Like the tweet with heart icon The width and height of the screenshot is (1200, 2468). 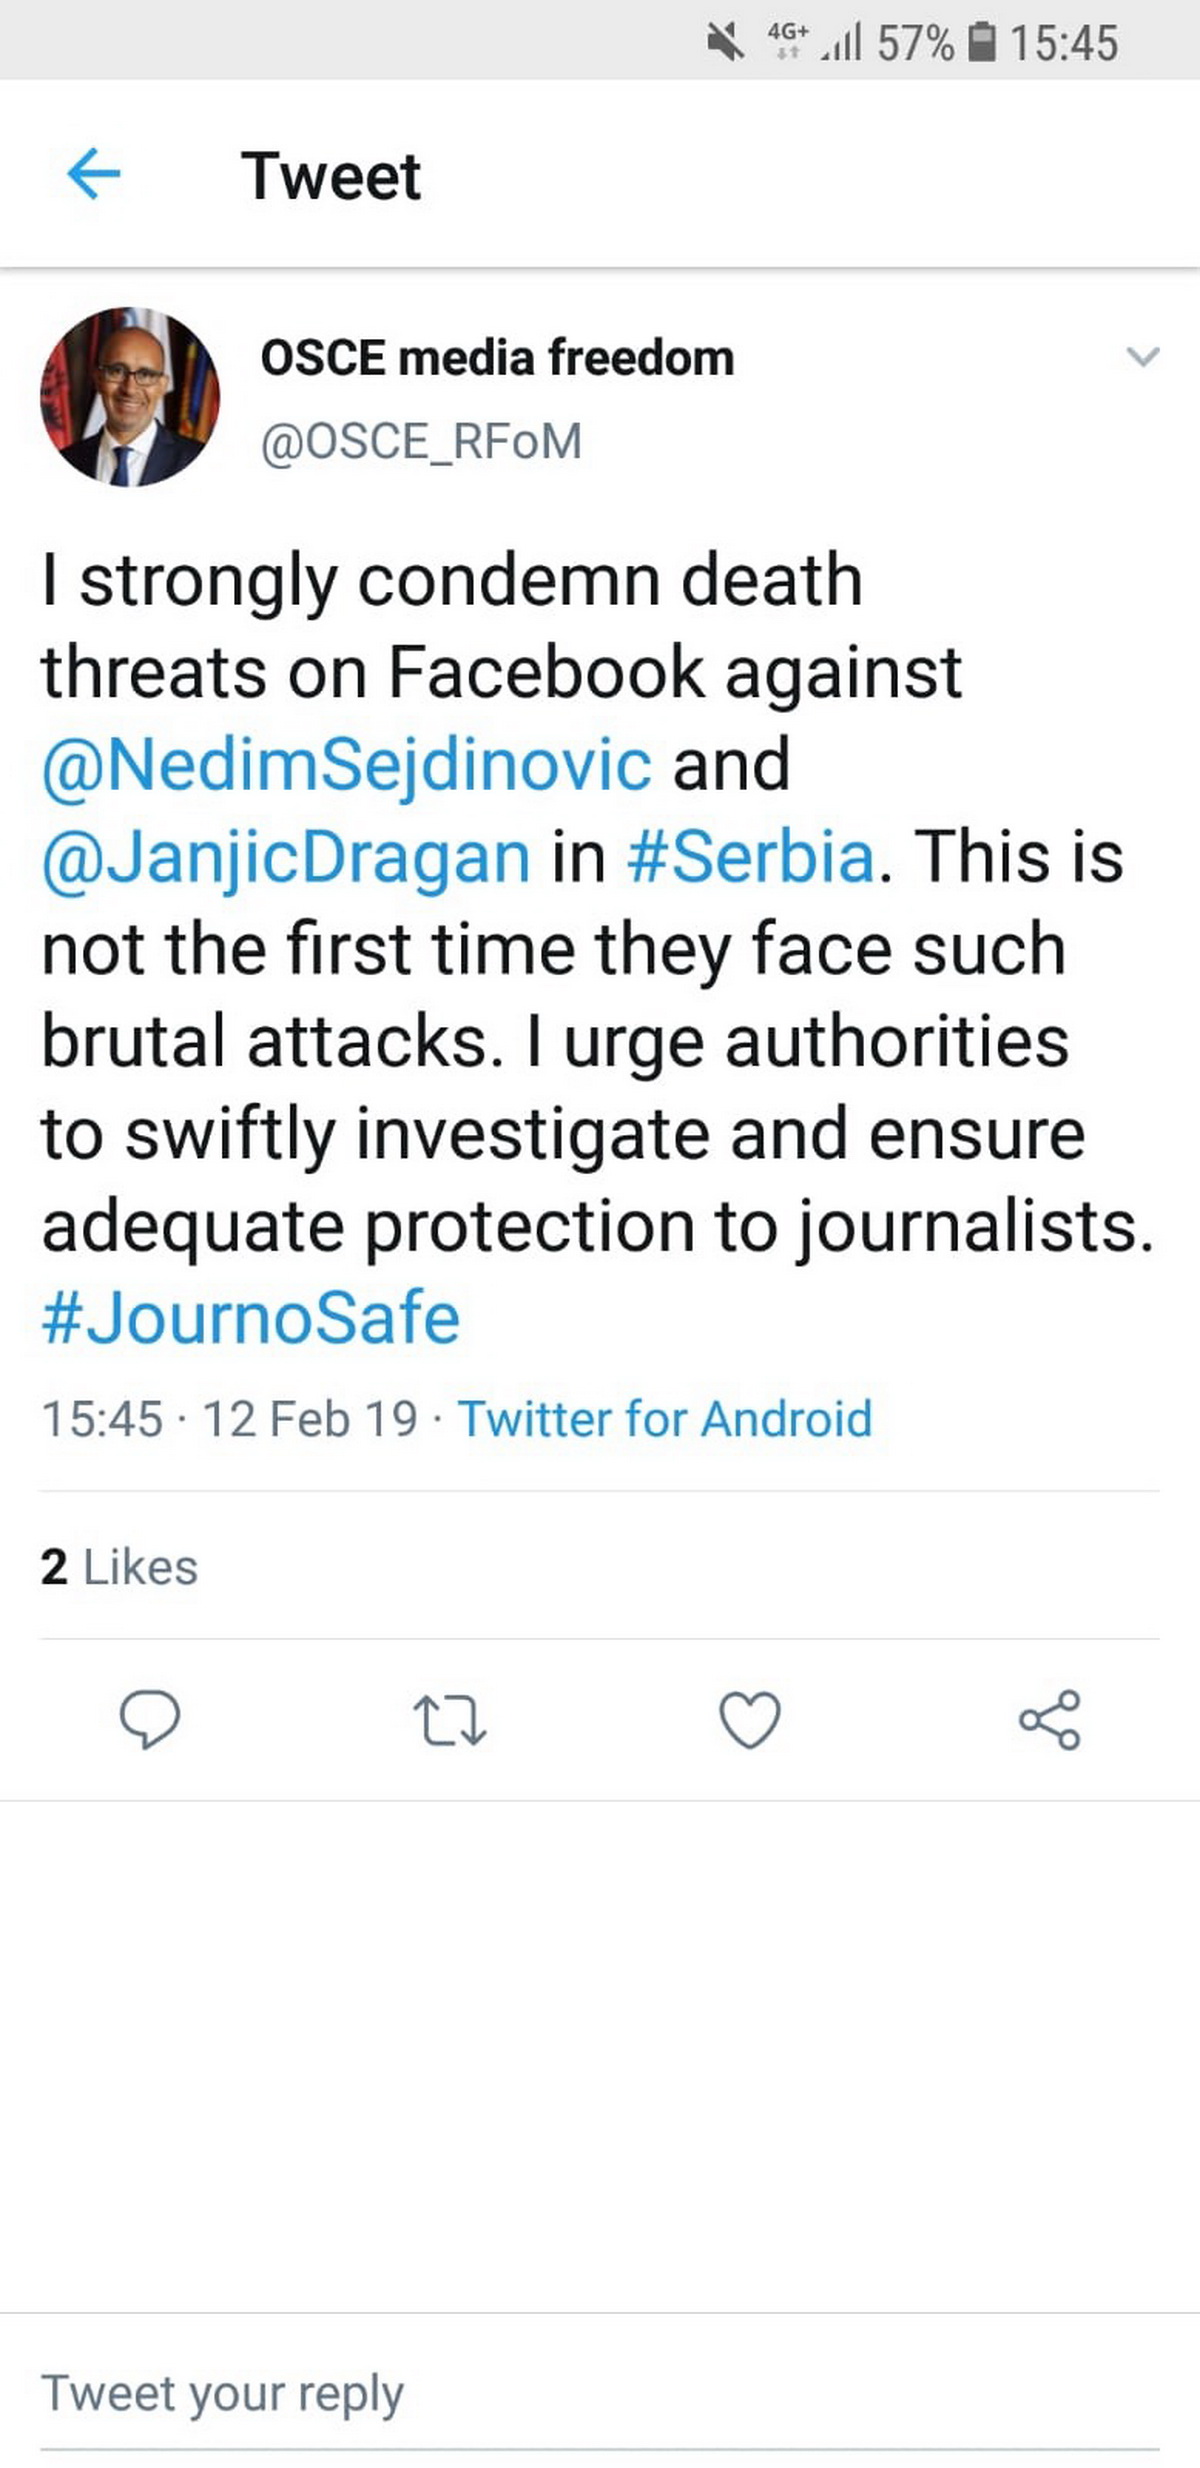[x=750, y=1719]
